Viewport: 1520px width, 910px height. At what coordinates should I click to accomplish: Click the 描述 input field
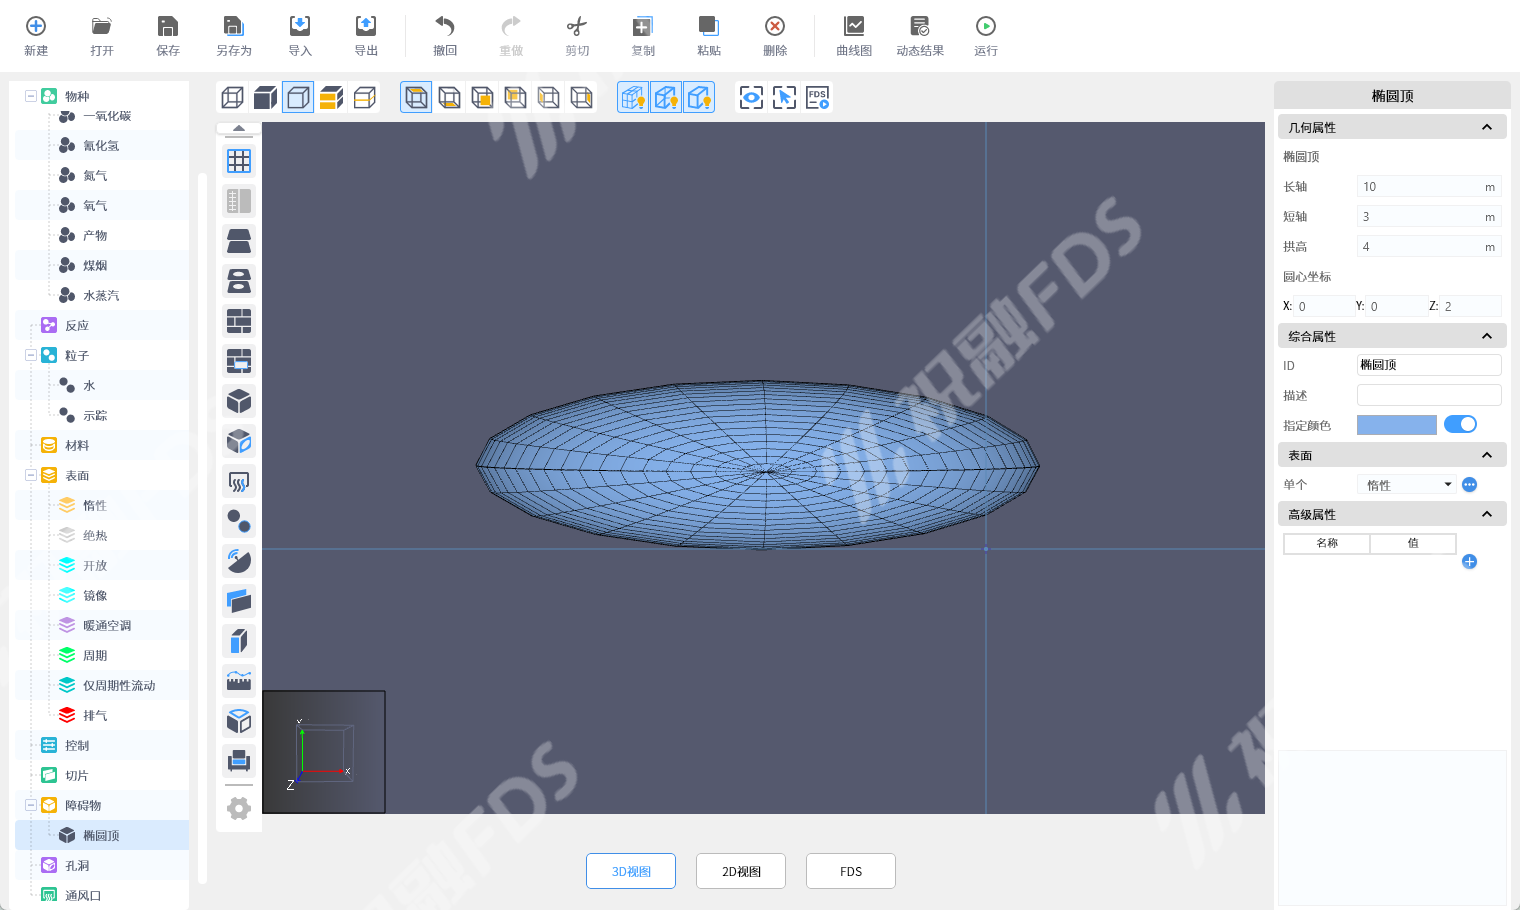tap(1429, 395)
